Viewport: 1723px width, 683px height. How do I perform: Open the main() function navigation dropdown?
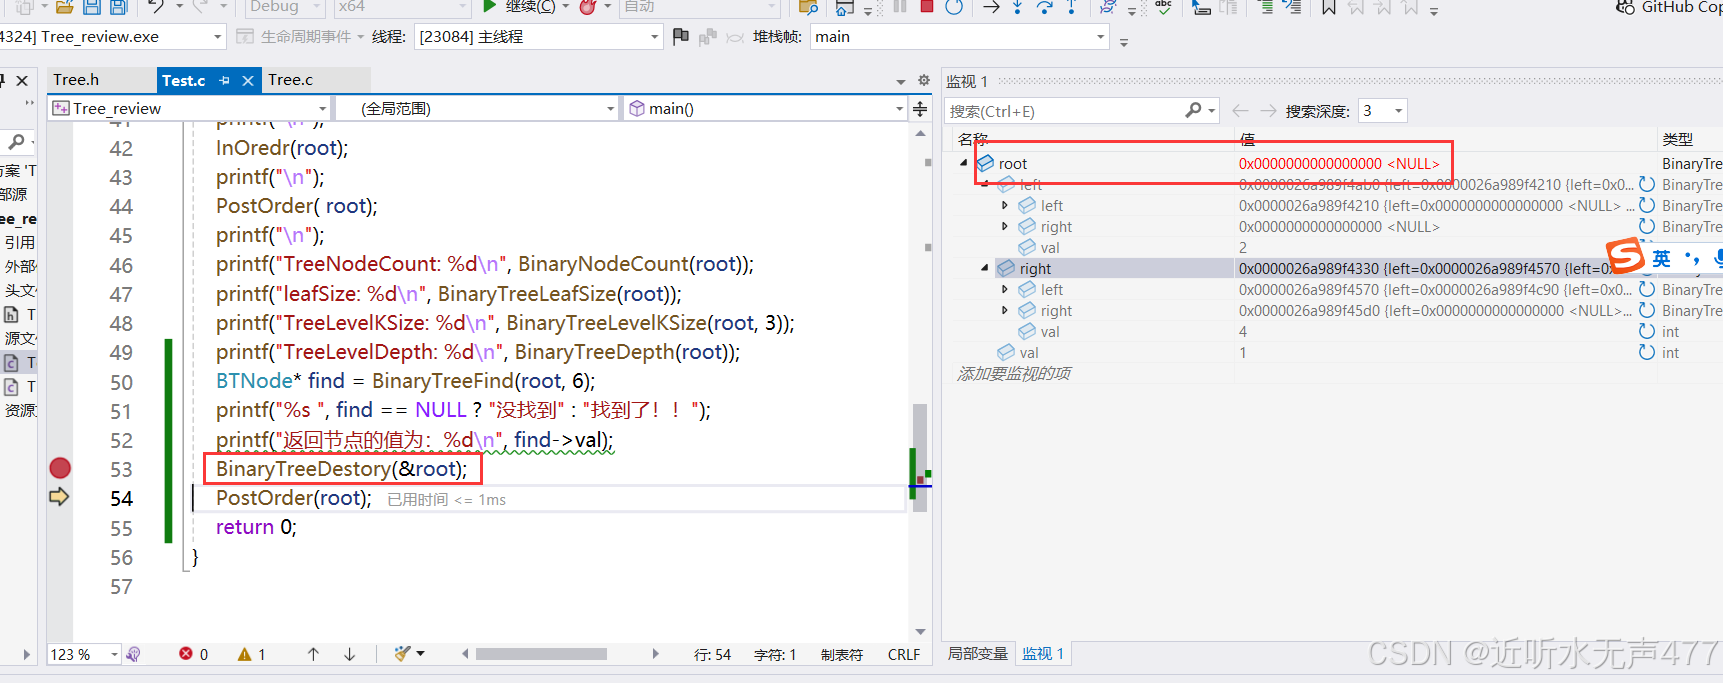pos(899,109)
